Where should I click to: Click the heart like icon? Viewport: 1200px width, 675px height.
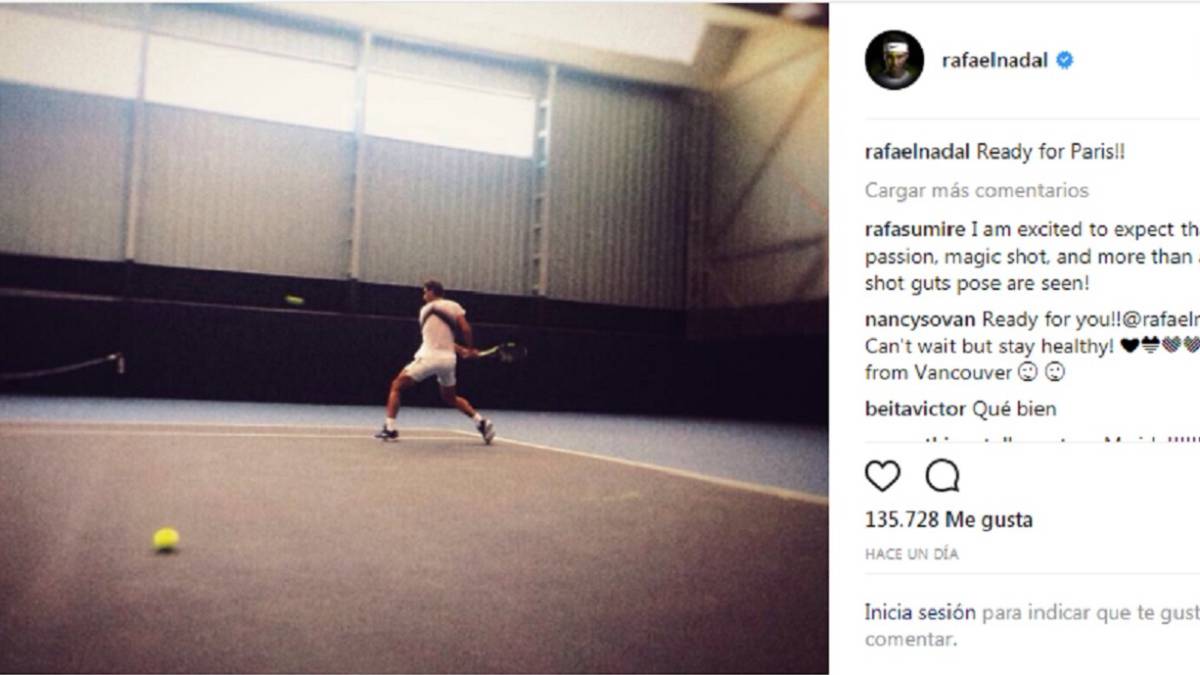(882, 476)
